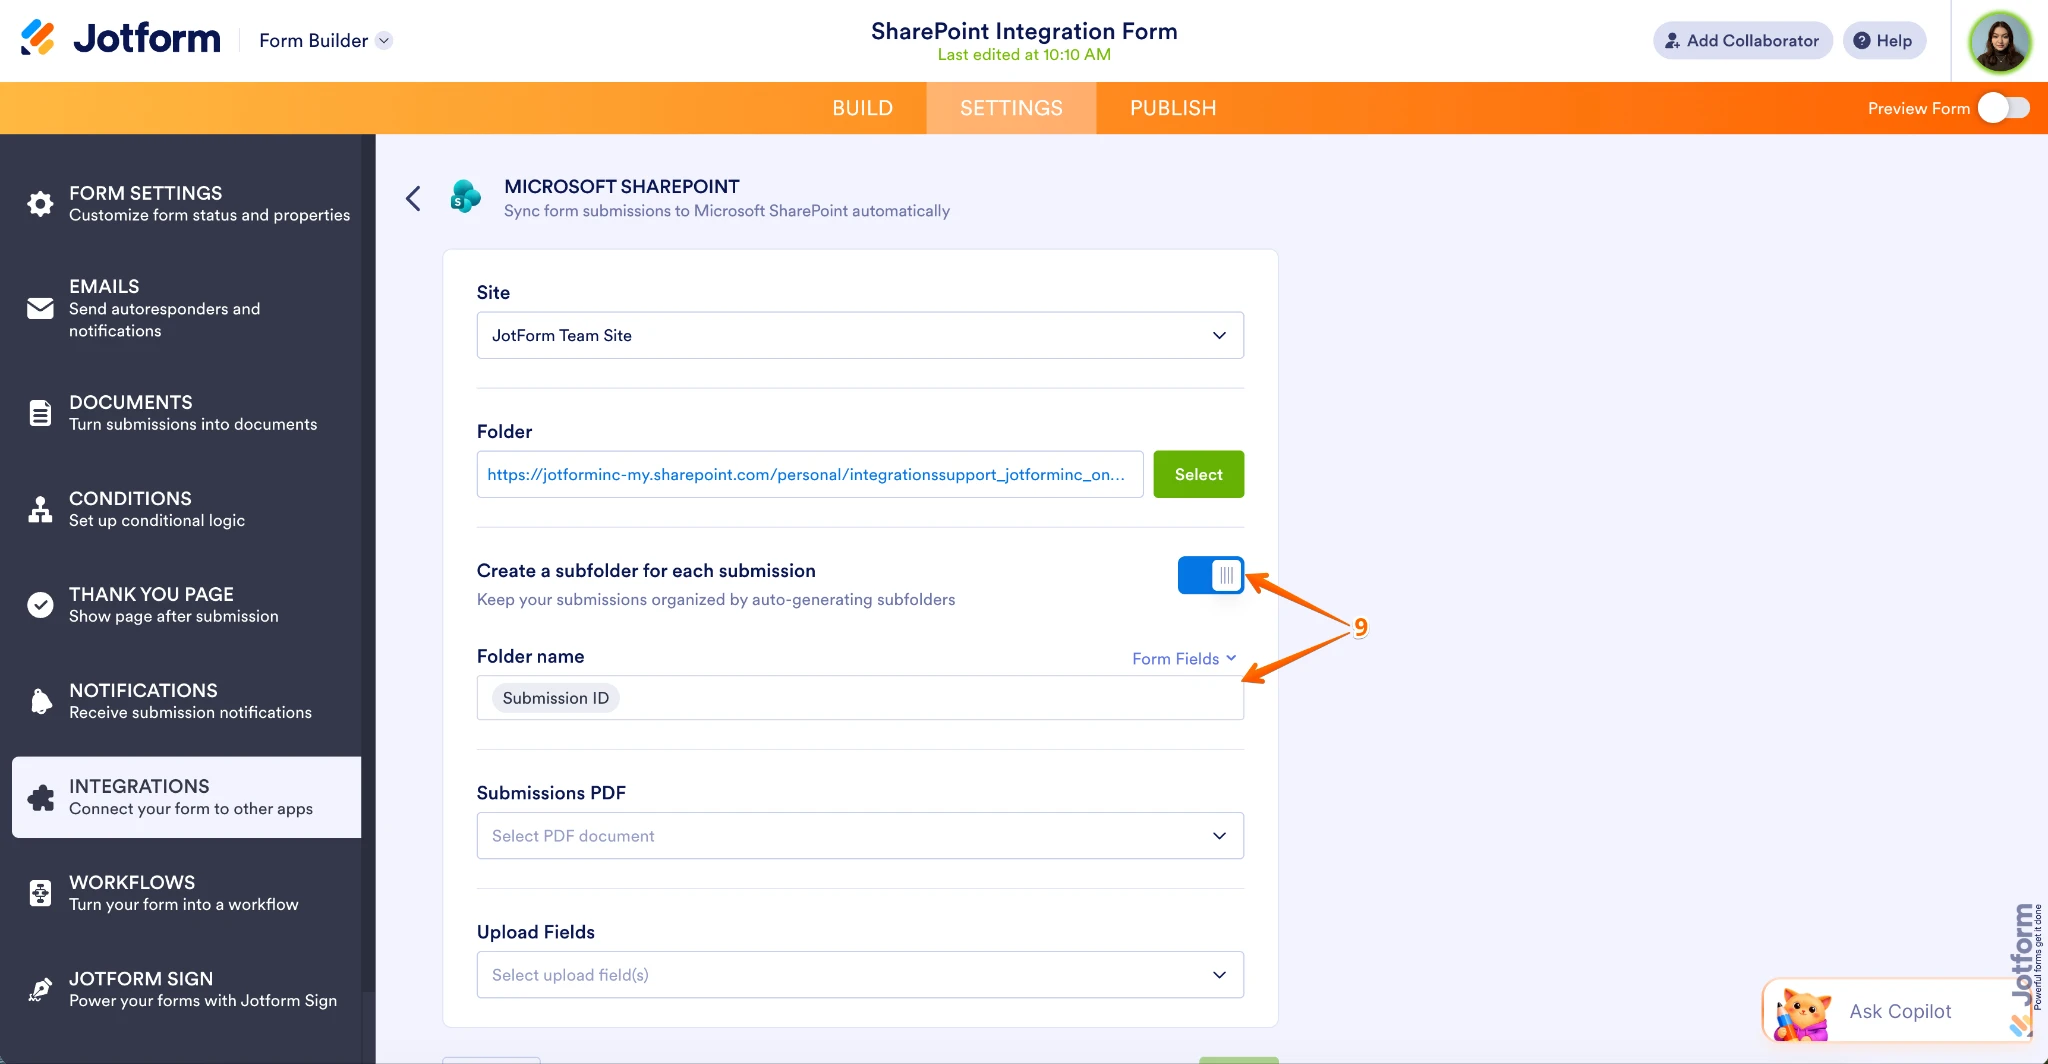Click the Submission ID tag
Screen dimensions: 2048x1064
point(555,697)
